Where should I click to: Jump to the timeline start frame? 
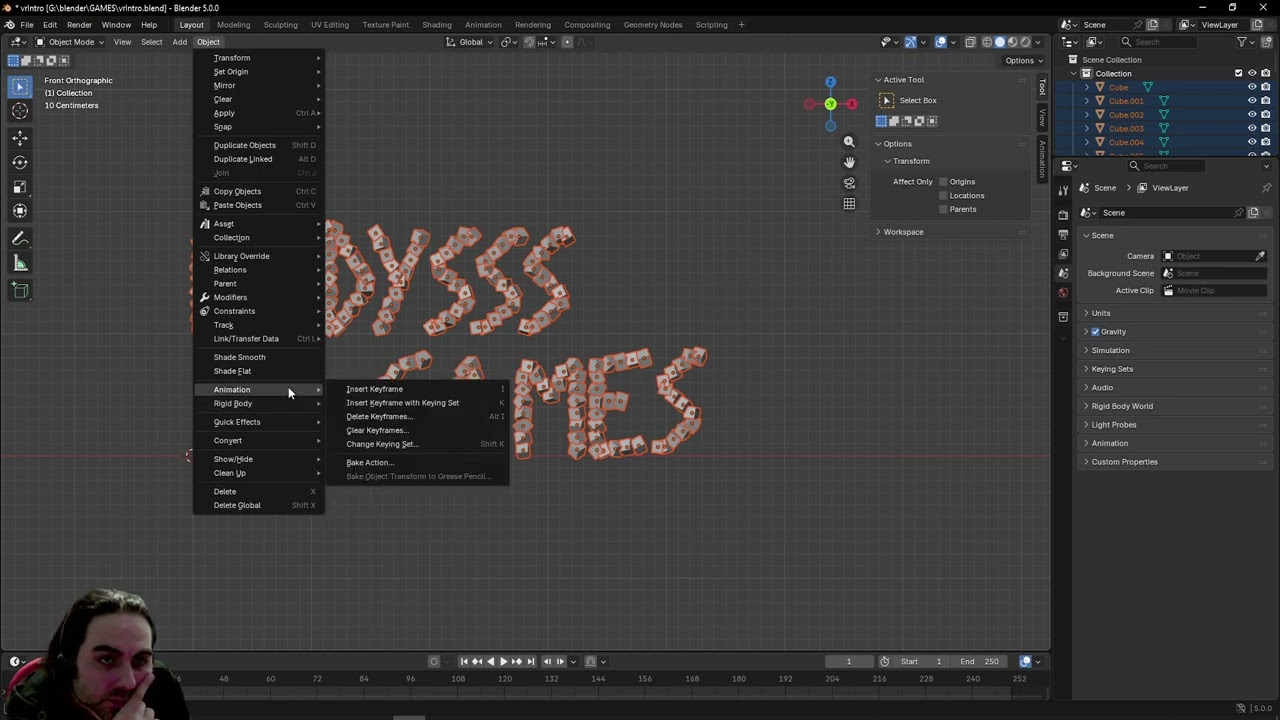click(x=464, y=661)
